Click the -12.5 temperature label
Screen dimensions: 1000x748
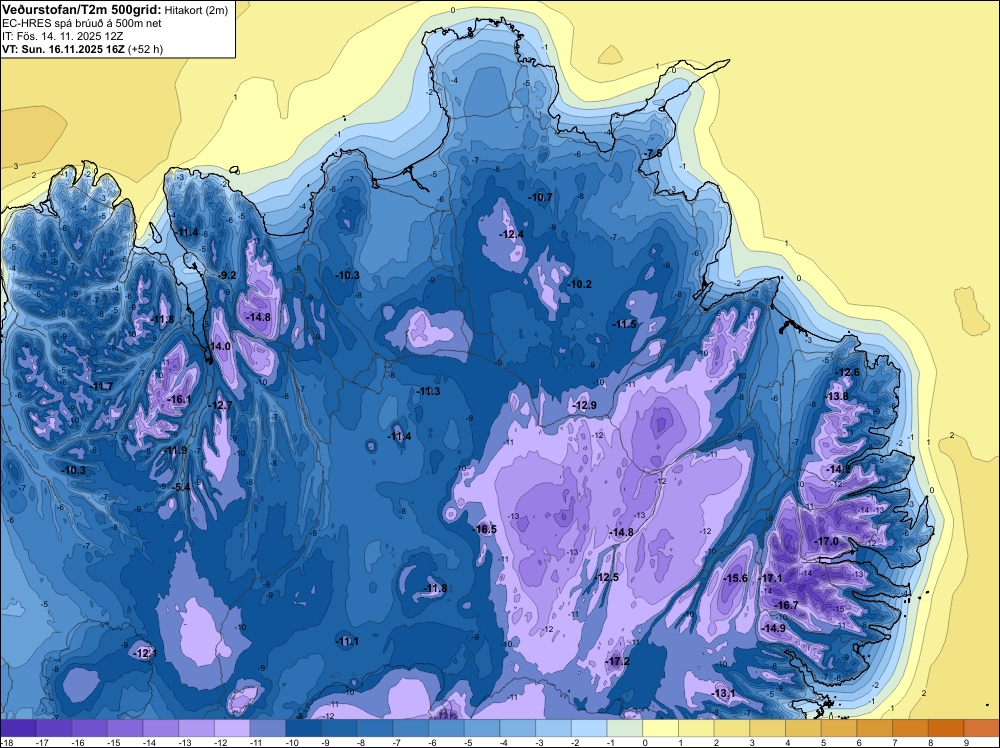pyautogui.click(x=607, y=577)
